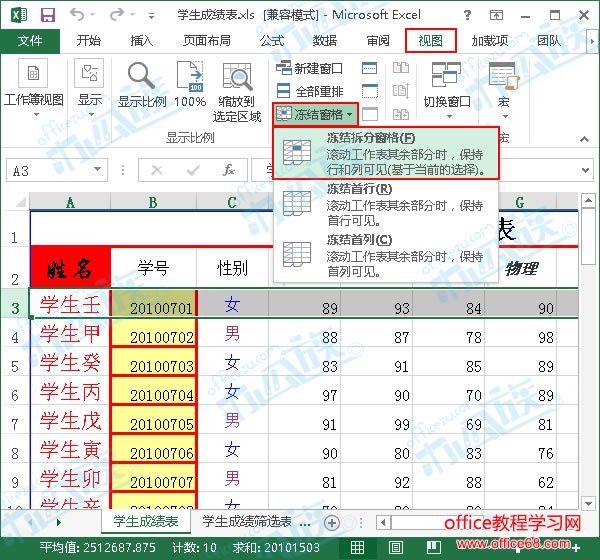Click the zoom in plus in status bar
Screen dimensions: 600x560
click(x=576, y=549)
